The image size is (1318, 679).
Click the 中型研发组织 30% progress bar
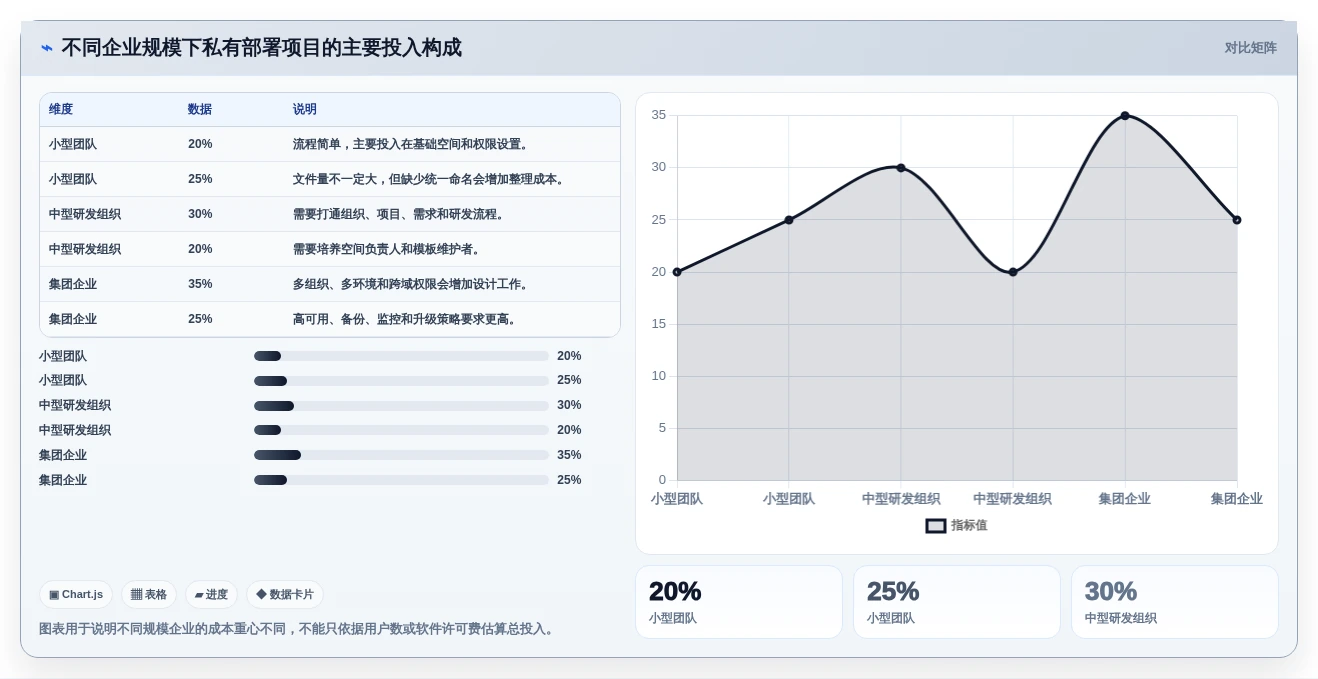pos(401,406)
